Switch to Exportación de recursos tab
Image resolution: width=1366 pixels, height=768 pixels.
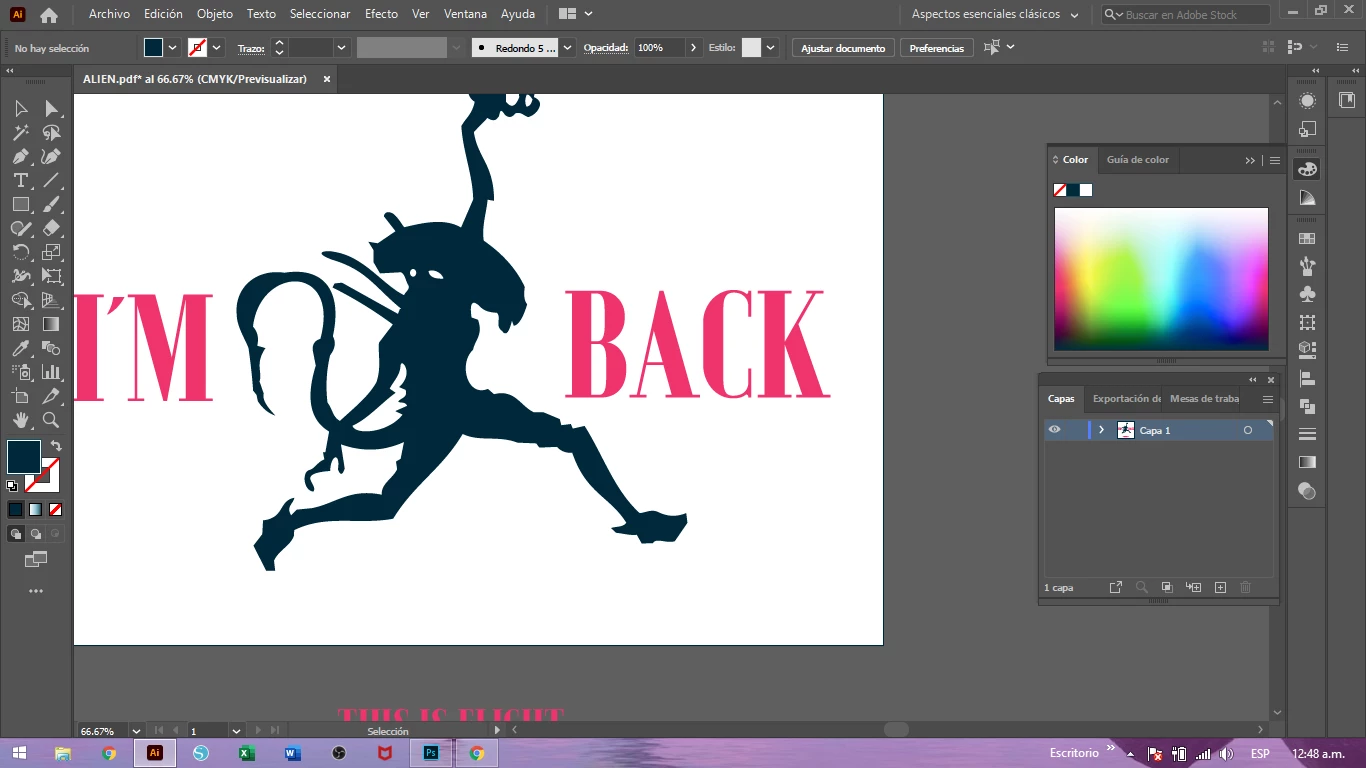tap(1126, 399)
